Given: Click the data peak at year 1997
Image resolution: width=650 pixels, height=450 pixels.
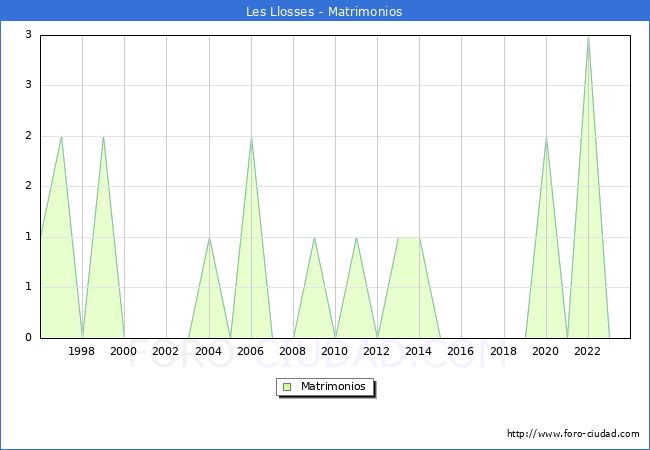Looking at the screenshot, I should coord(61,137).
